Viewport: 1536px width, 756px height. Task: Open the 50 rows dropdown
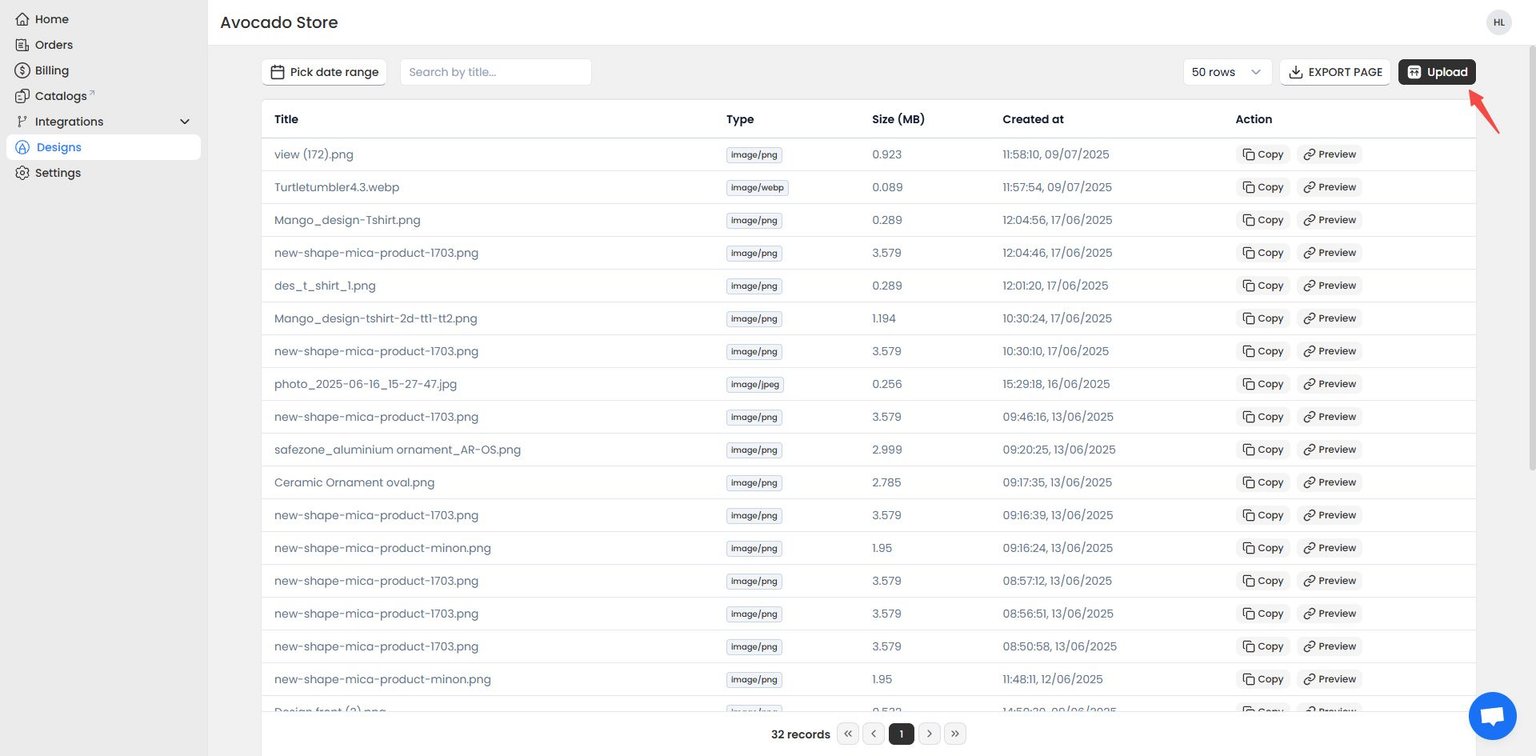click(1227, 72)
